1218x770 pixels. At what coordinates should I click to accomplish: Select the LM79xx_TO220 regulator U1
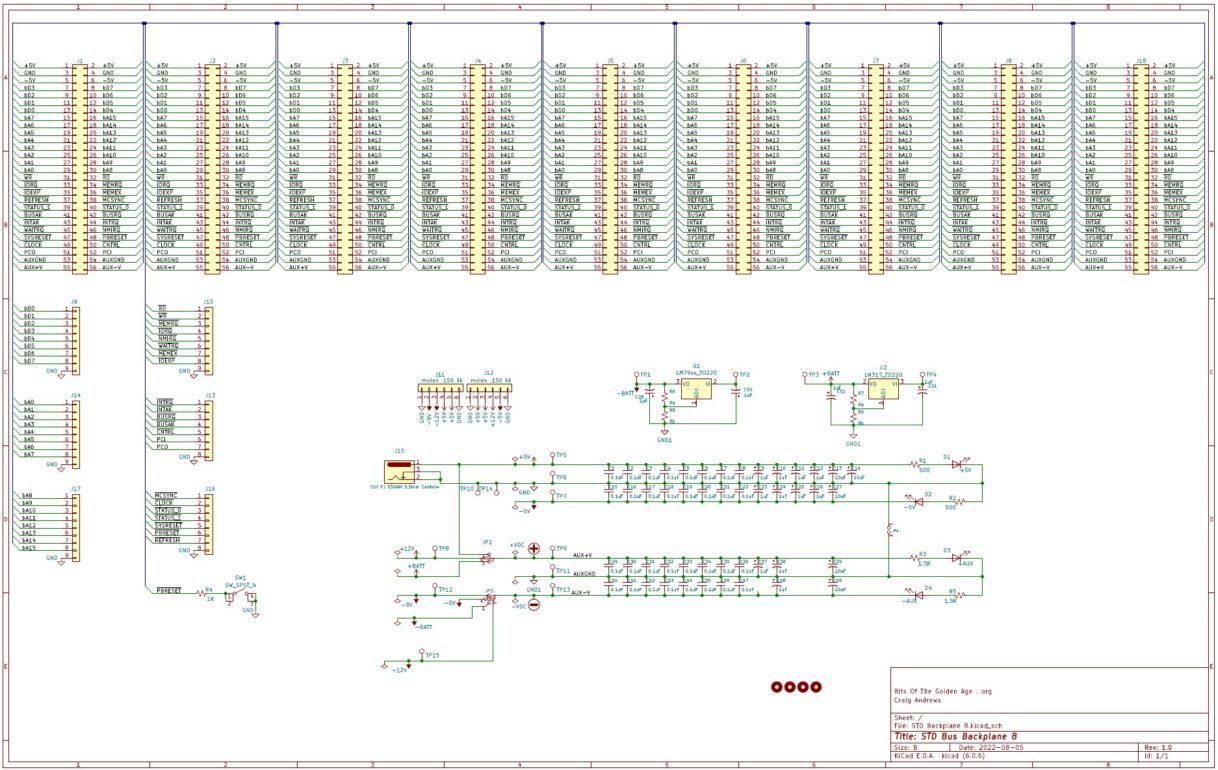tap(696, 389)
